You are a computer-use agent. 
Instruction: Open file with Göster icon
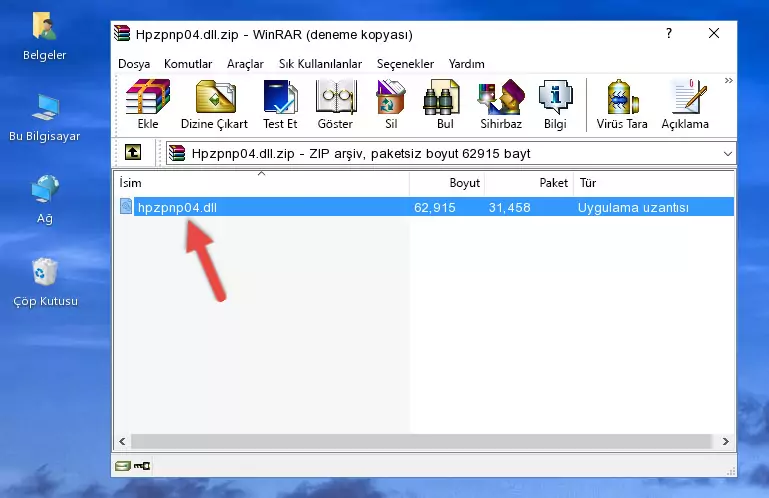click(335, 105)
